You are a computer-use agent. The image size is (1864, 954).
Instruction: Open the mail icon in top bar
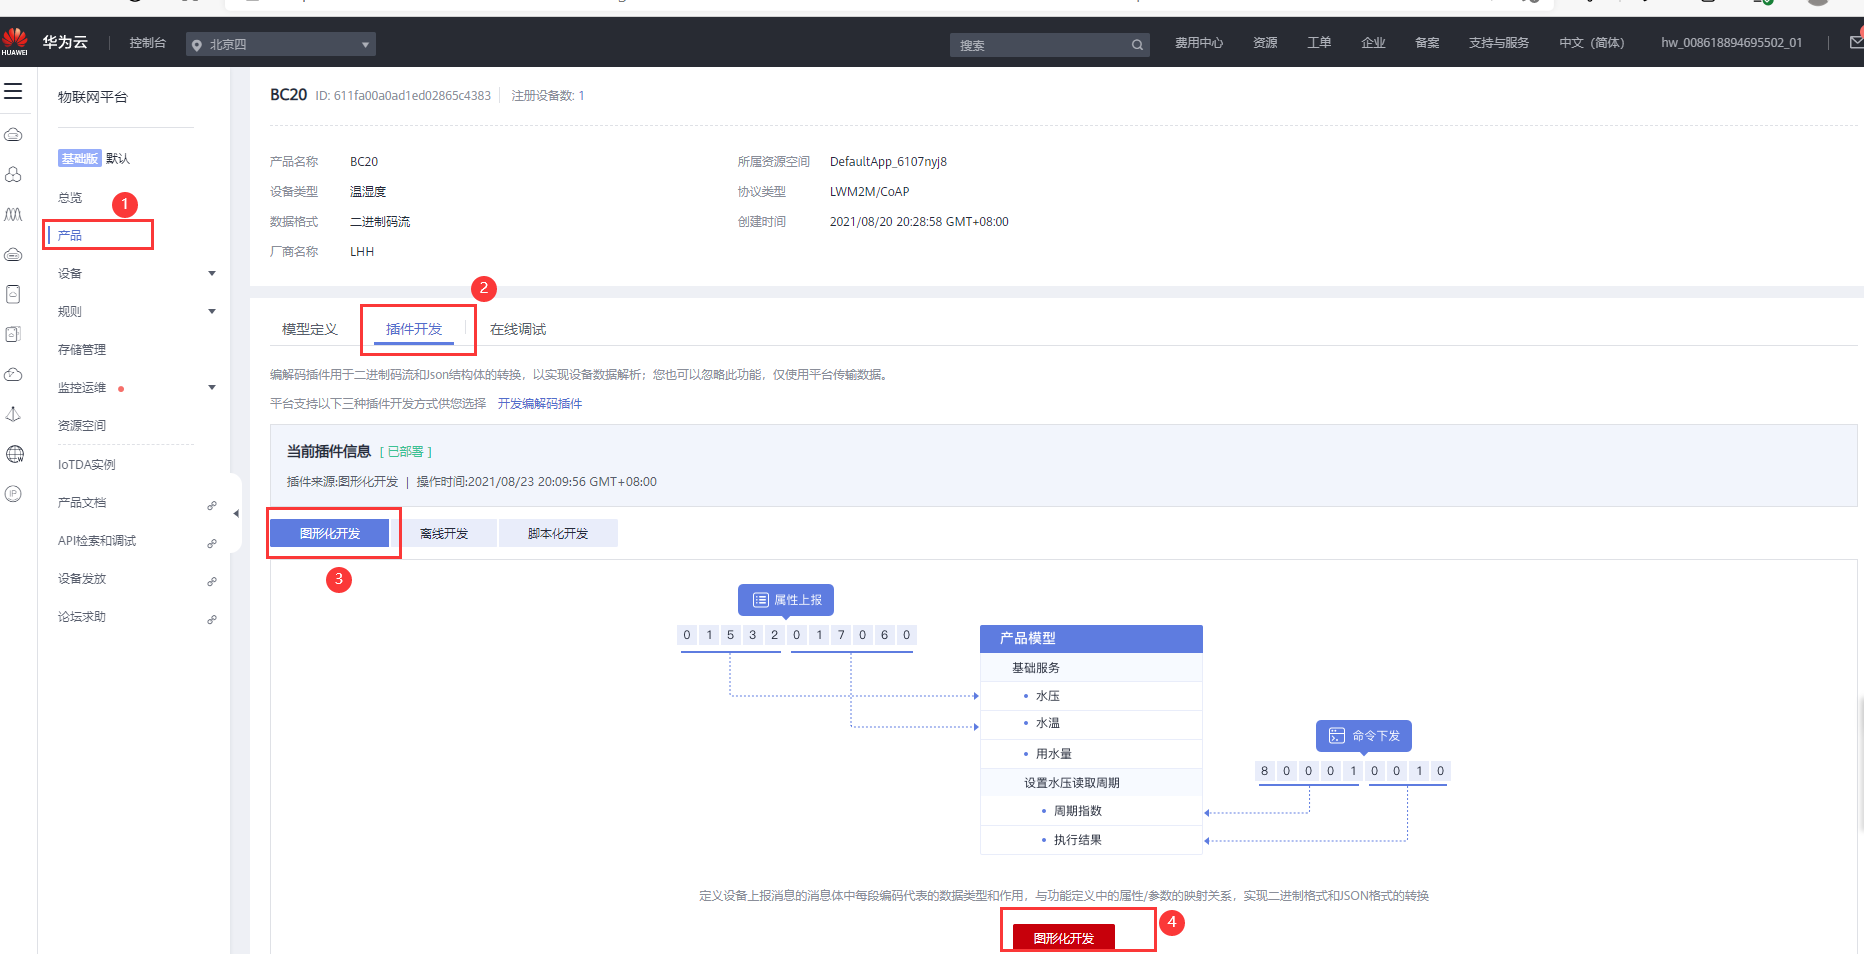click(1856, 43)
